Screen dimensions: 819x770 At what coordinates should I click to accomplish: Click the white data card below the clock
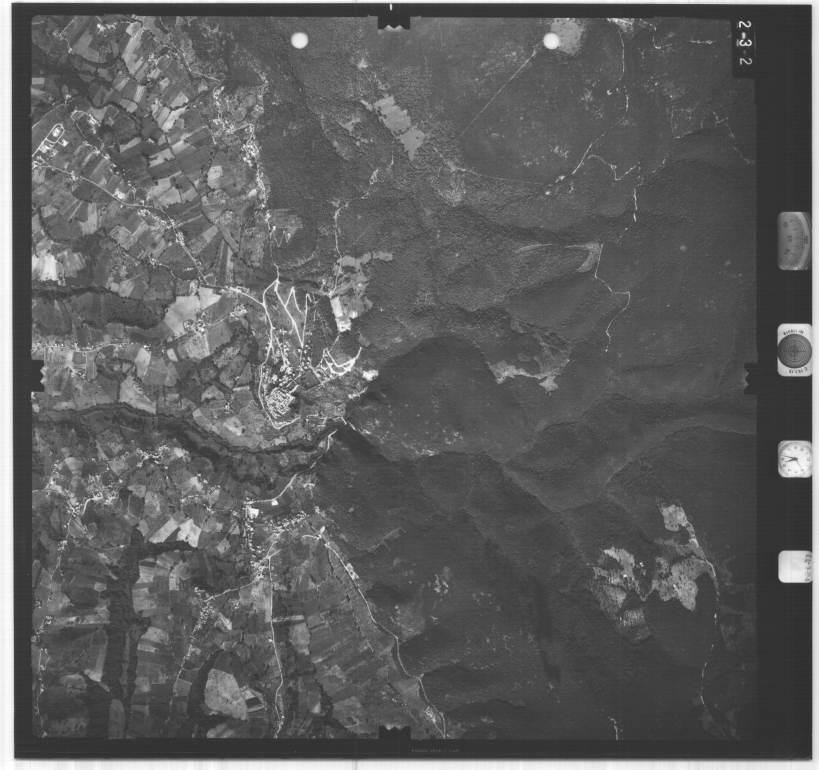(x=794, y=567)
